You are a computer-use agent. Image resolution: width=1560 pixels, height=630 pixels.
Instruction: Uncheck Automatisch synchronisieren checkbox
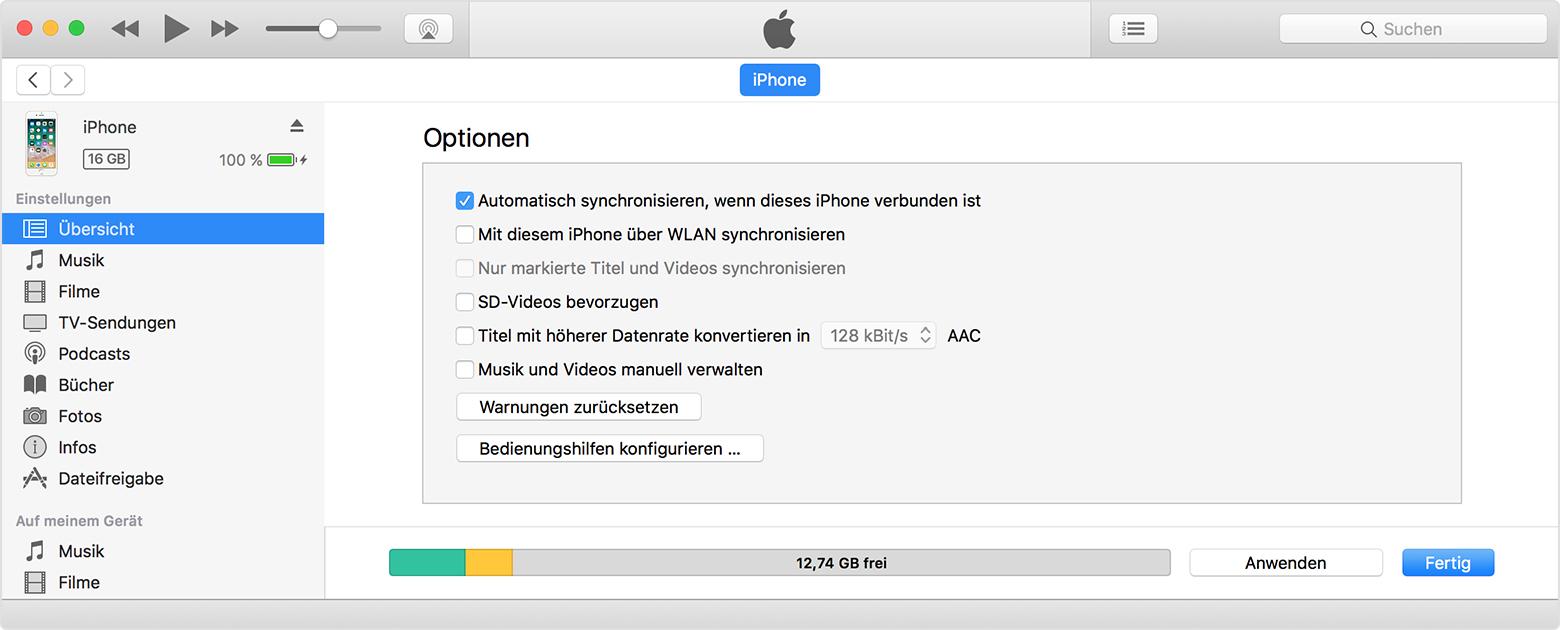point(464,201)
